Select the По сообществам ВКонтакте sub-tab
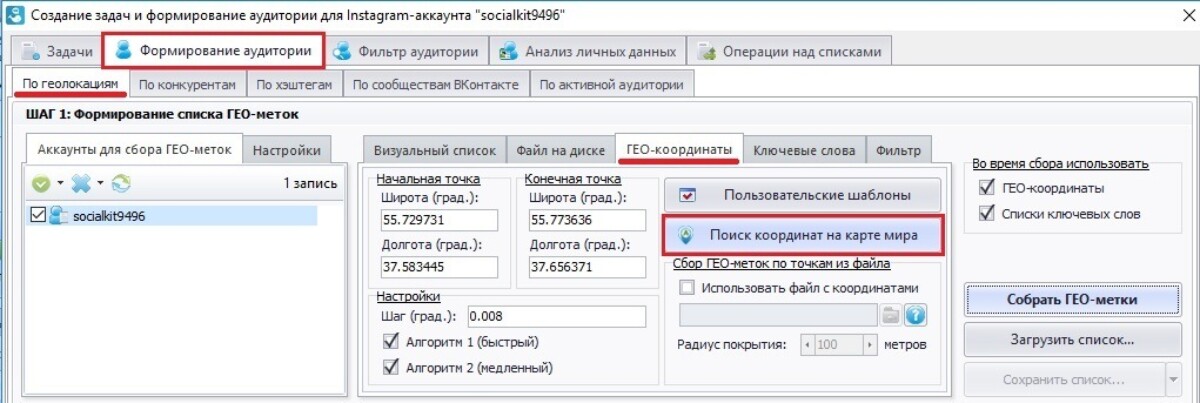 pos(436,85)
